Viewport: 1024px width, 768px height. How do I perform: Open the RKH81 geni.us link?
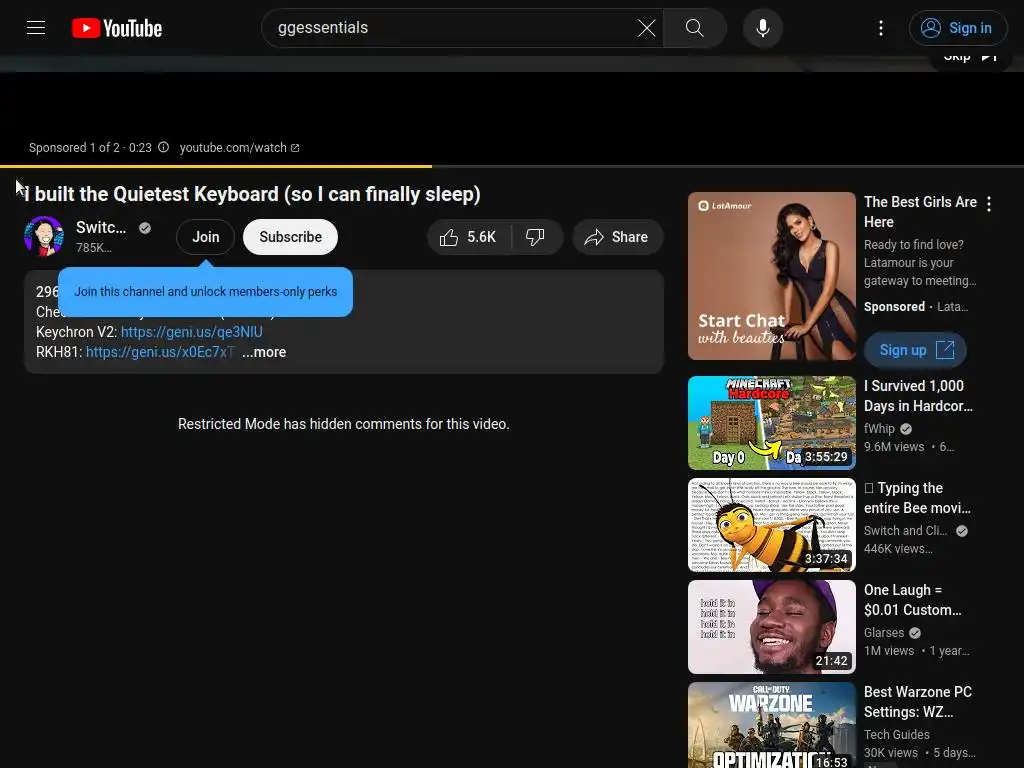point(160,352)
